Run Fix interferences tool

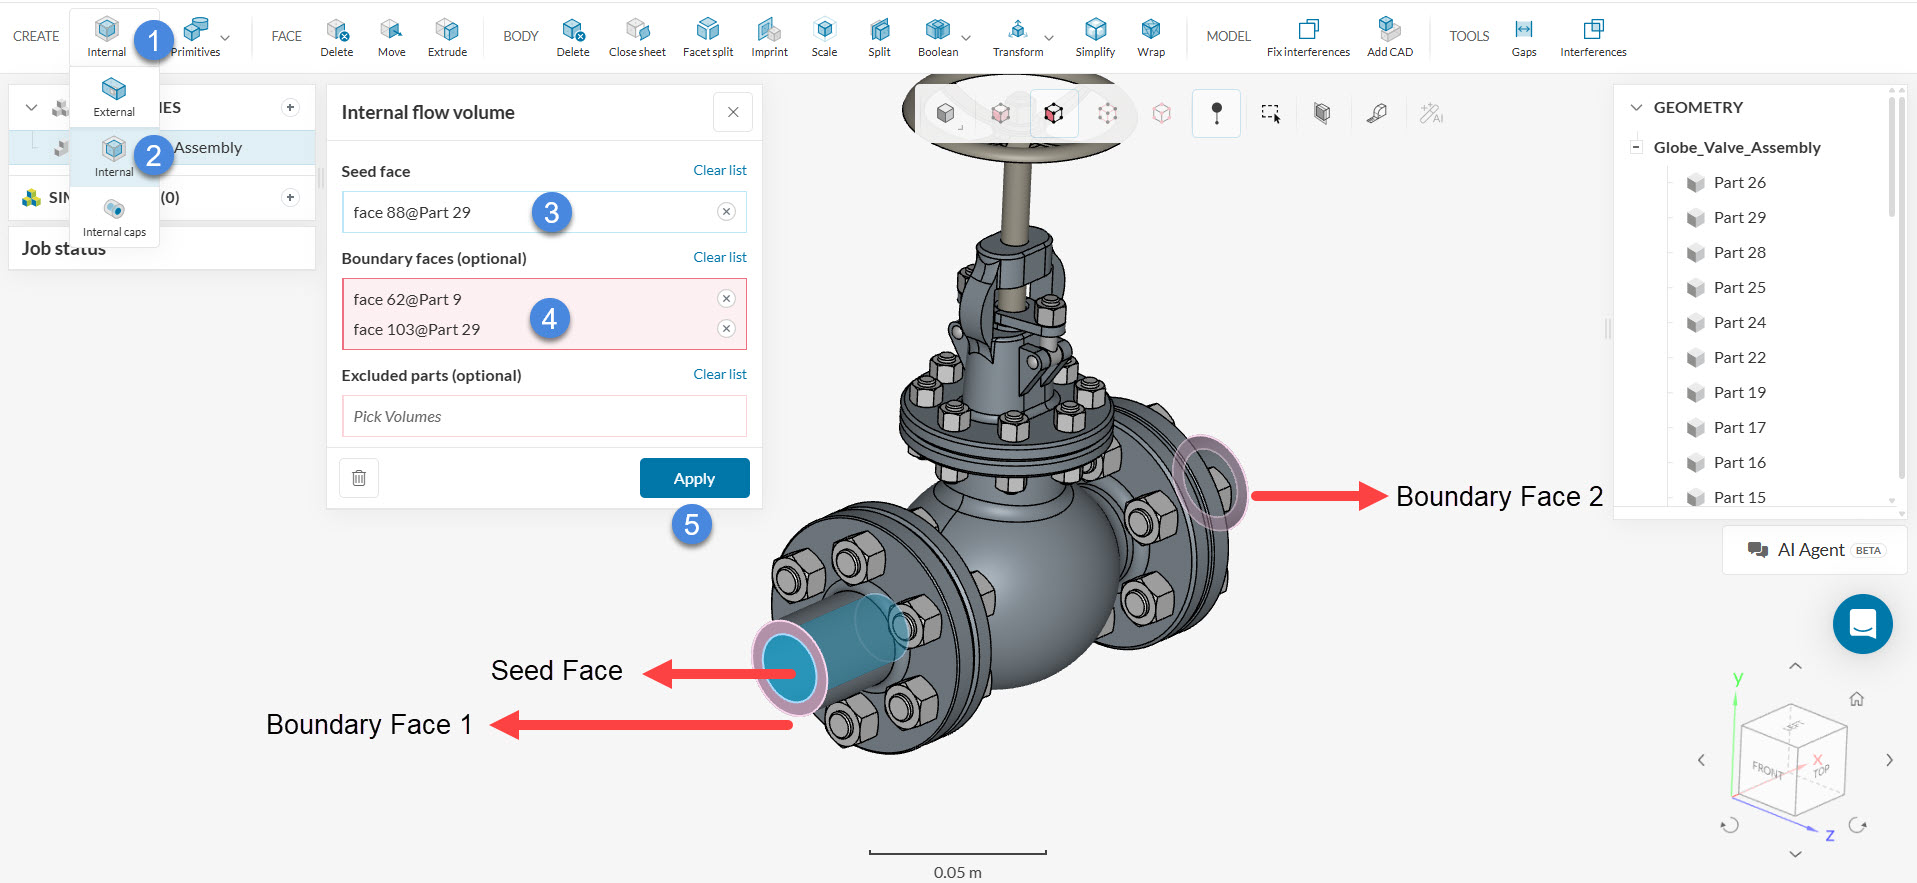[1308, 30]
